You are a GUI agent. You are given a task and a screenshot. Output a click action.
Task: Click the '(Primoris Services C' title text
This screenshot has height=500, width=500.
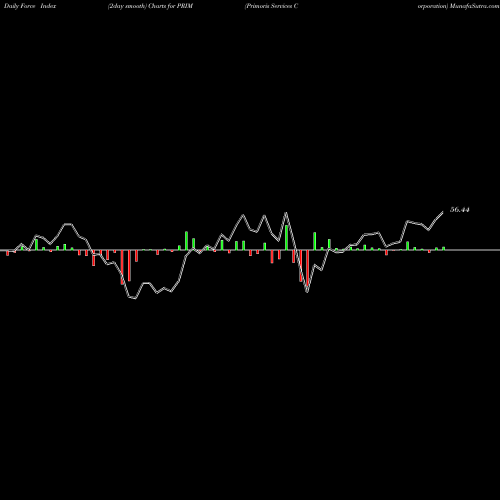coord(271,6)
